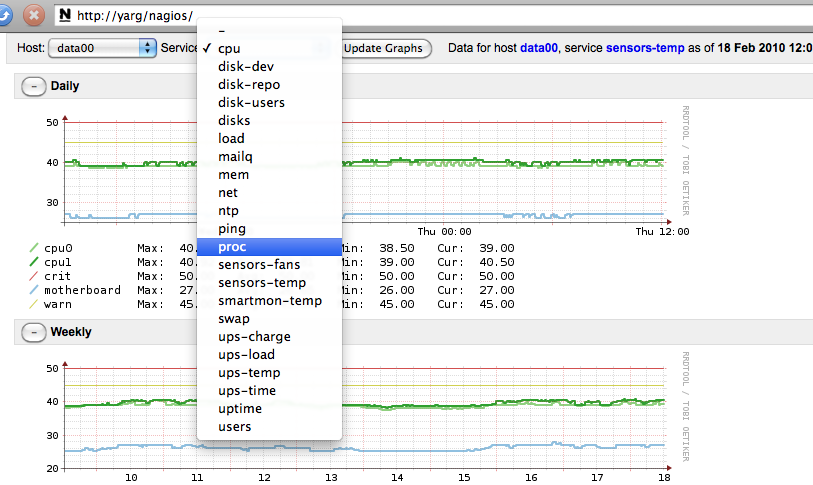Screen dimensions: 813x485
Task: Select the disks service option
Action: pyautogui.click(x=269, y=120)
